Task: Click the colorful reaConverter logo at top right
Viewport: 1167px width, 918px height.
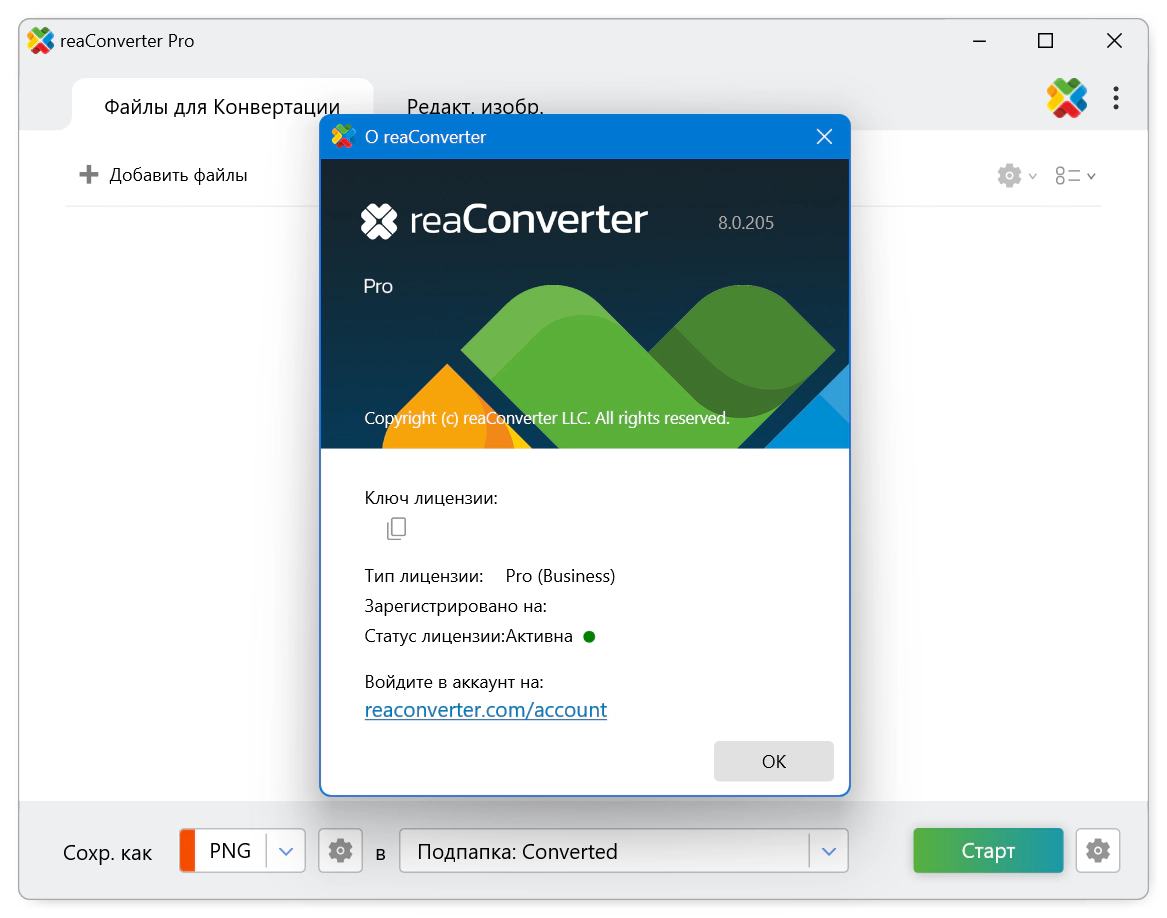Action: coord(1067,98)
